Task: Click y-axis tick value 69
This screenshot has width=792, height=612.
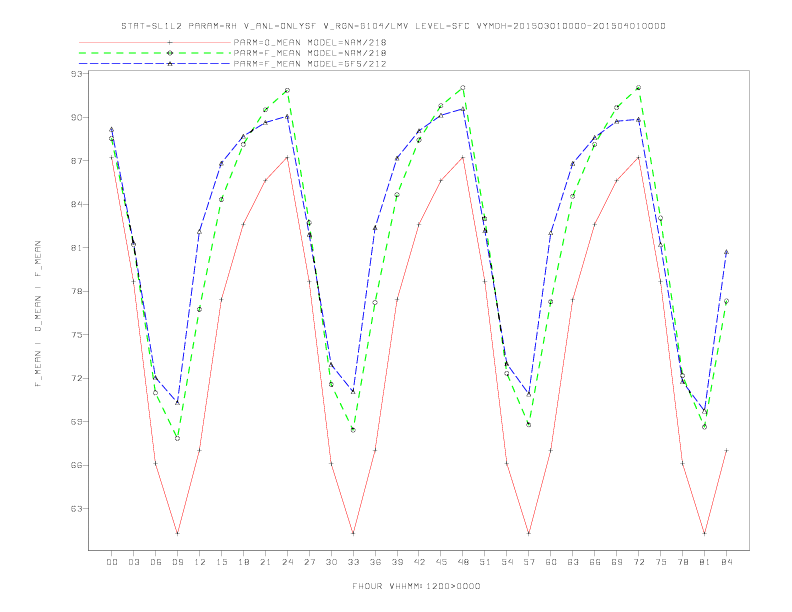Action: point(76,422)
